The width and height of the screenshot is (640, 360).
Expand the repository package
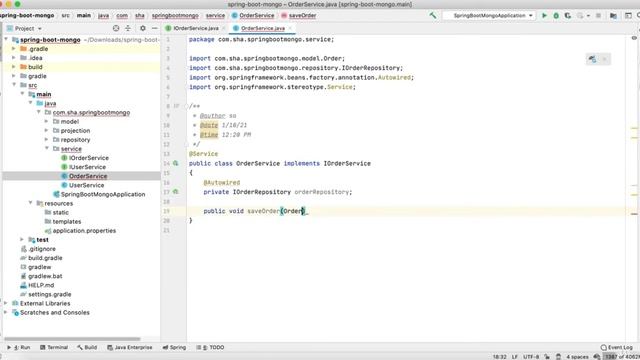pyautogui.click(x=47, y=140)
